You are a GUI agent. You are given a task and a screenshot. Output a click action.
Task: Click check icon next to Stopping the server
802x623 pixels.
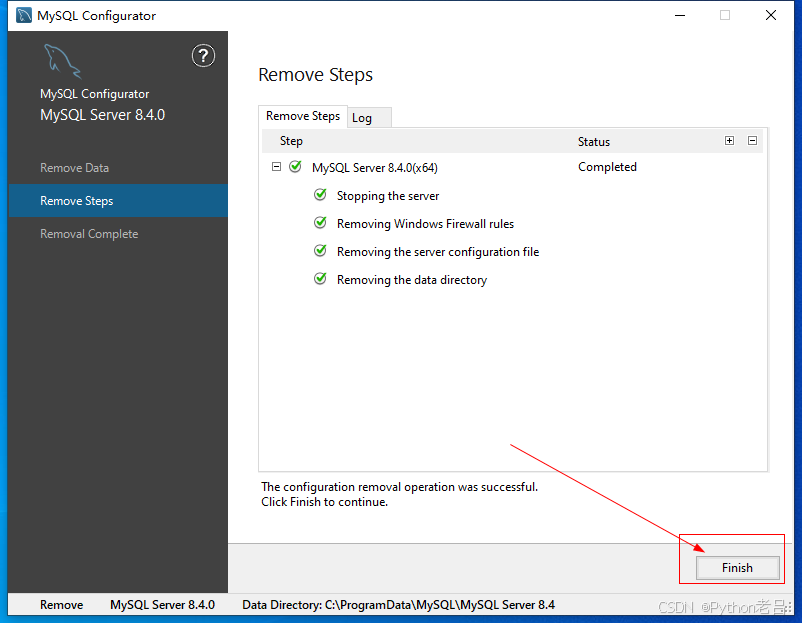(320, 195)
